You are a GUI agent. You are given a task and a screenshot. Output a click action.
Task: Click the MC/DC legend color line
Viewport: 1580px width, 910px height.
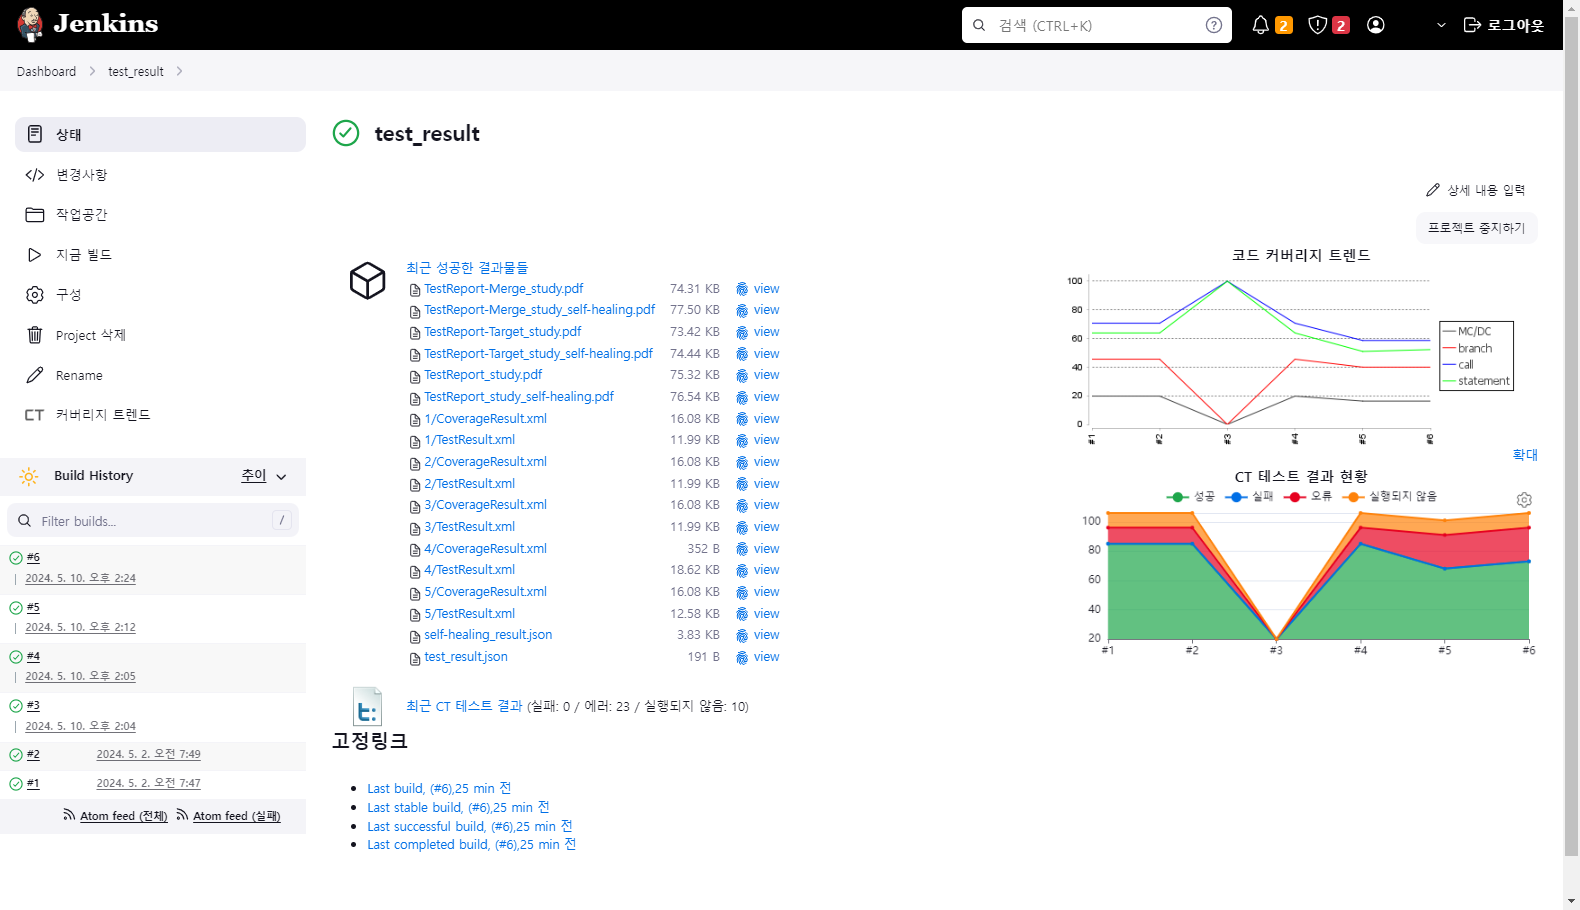(1449, 332)
